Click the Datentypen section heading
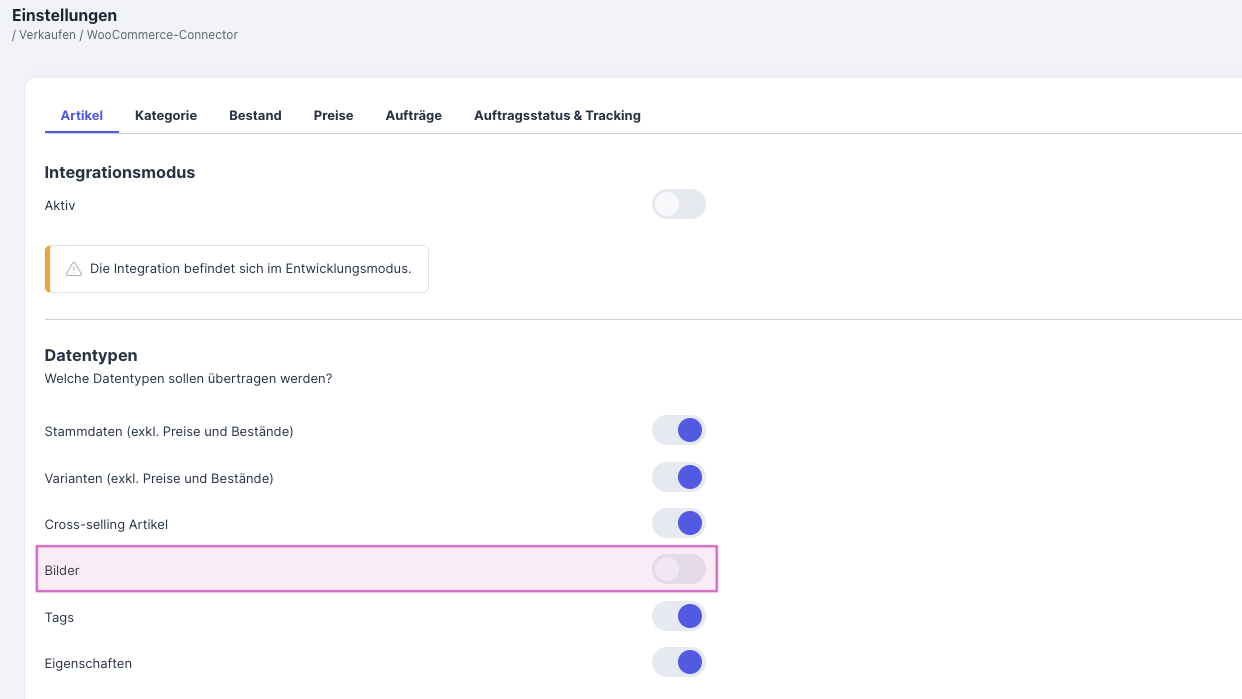Viewport: 1242px width, 699px height. [x=91, y=355]
